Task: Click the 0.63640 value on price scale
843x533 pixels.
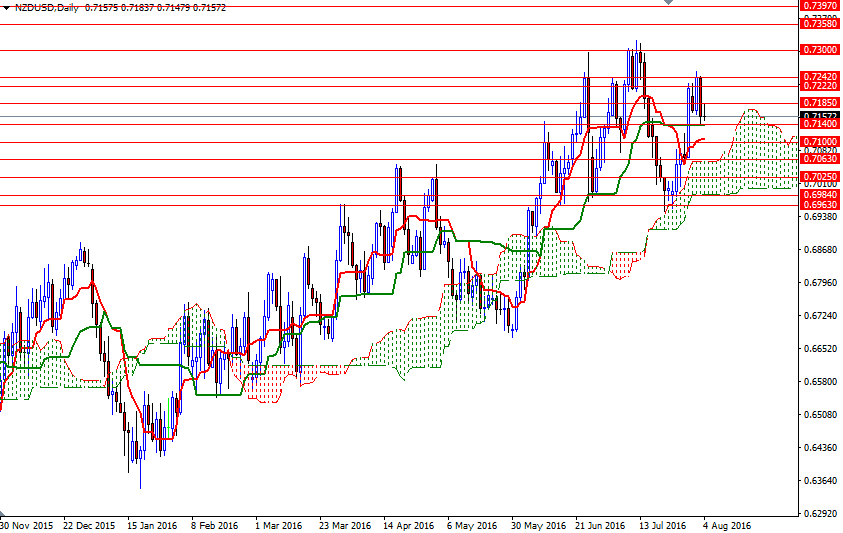Action: 820,481
